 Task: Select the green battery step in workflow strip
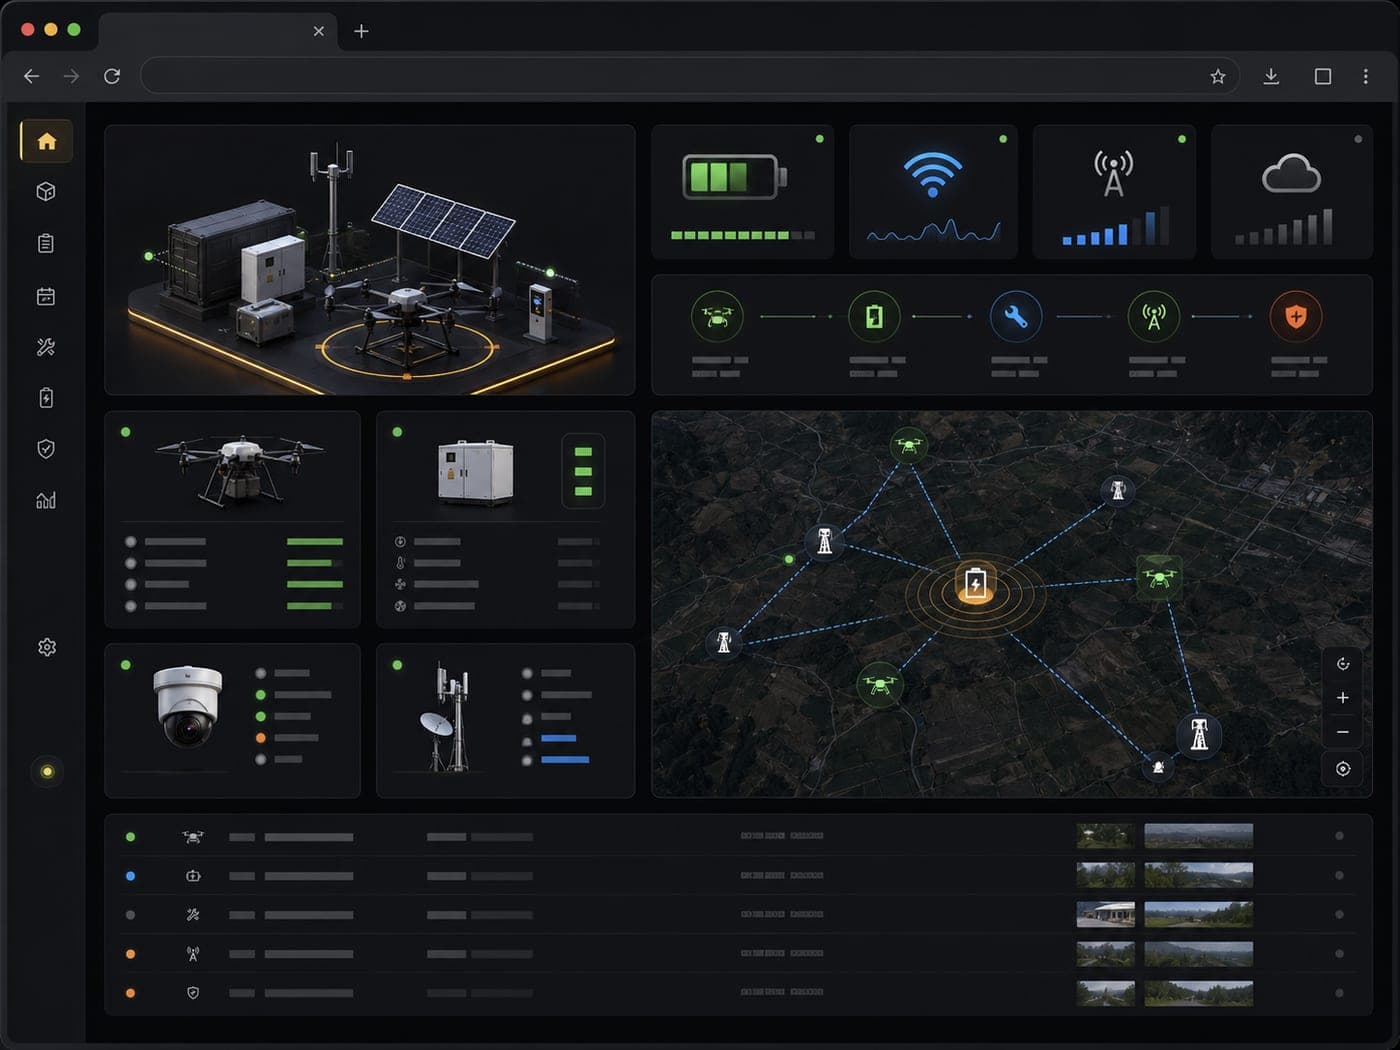click(874, 317)
